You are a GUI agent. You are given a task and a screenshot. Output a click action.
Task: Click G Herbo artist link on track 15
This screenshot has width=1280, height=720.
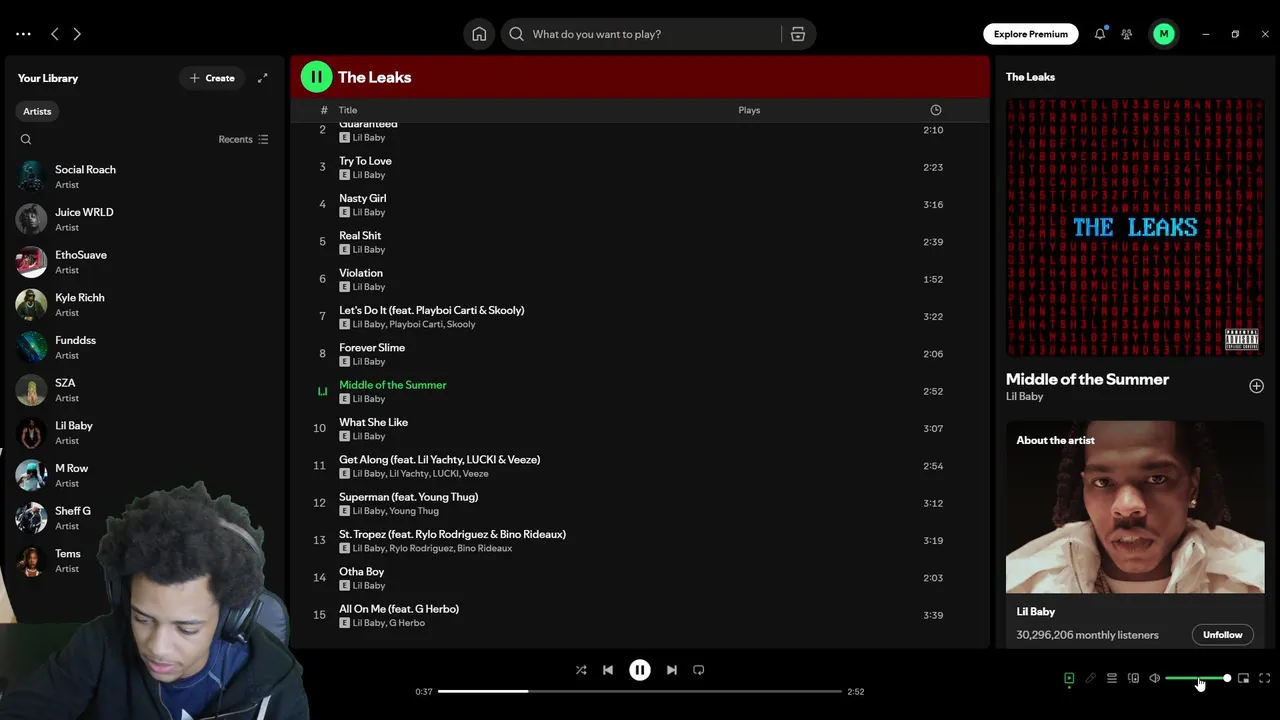pyautogui.click(x=407, y=623)
